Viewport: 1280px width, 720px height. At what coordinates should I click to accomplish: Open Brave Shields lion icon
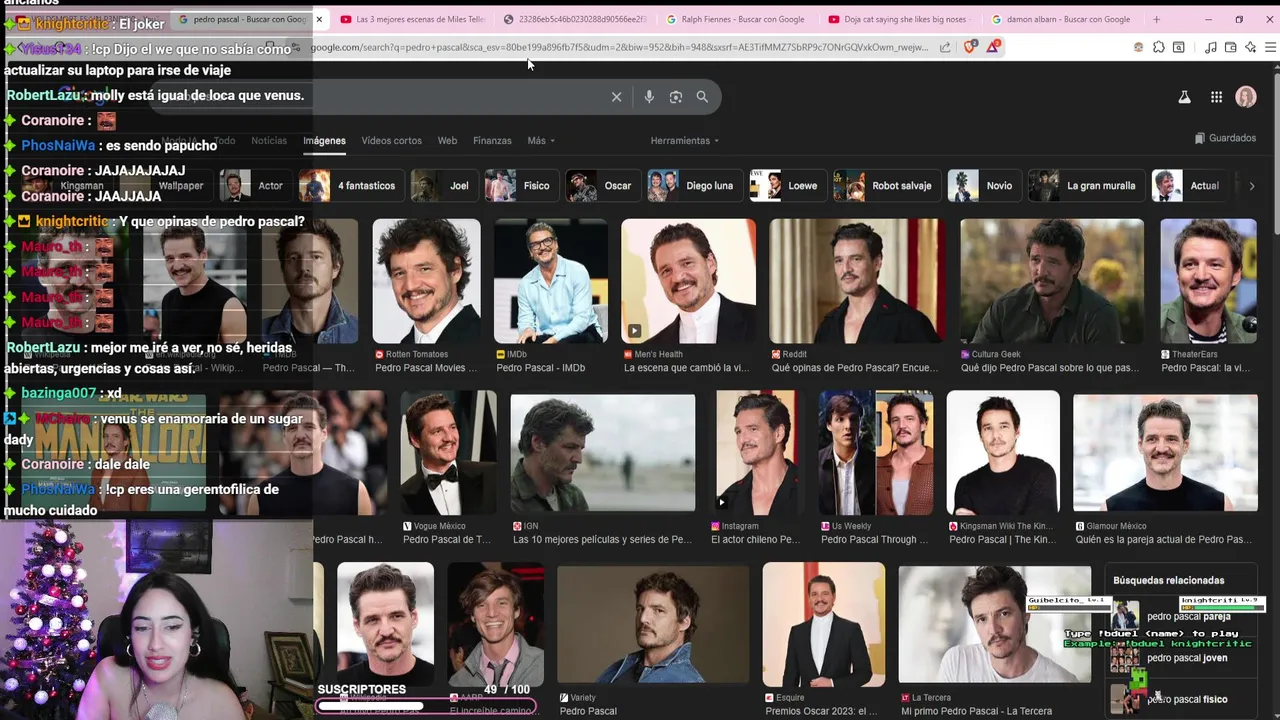tap(970, 47)
